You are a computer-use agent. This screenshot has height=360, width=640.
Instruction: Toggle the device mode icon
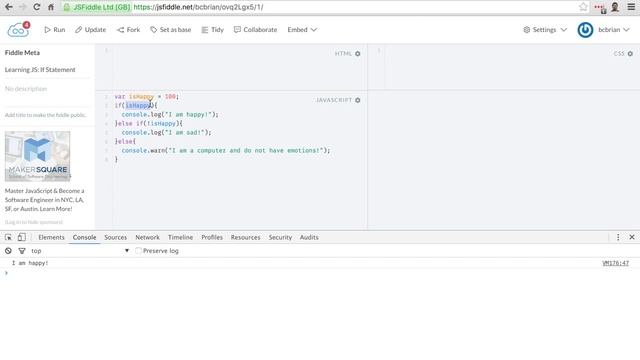click(x=22, y=237)
